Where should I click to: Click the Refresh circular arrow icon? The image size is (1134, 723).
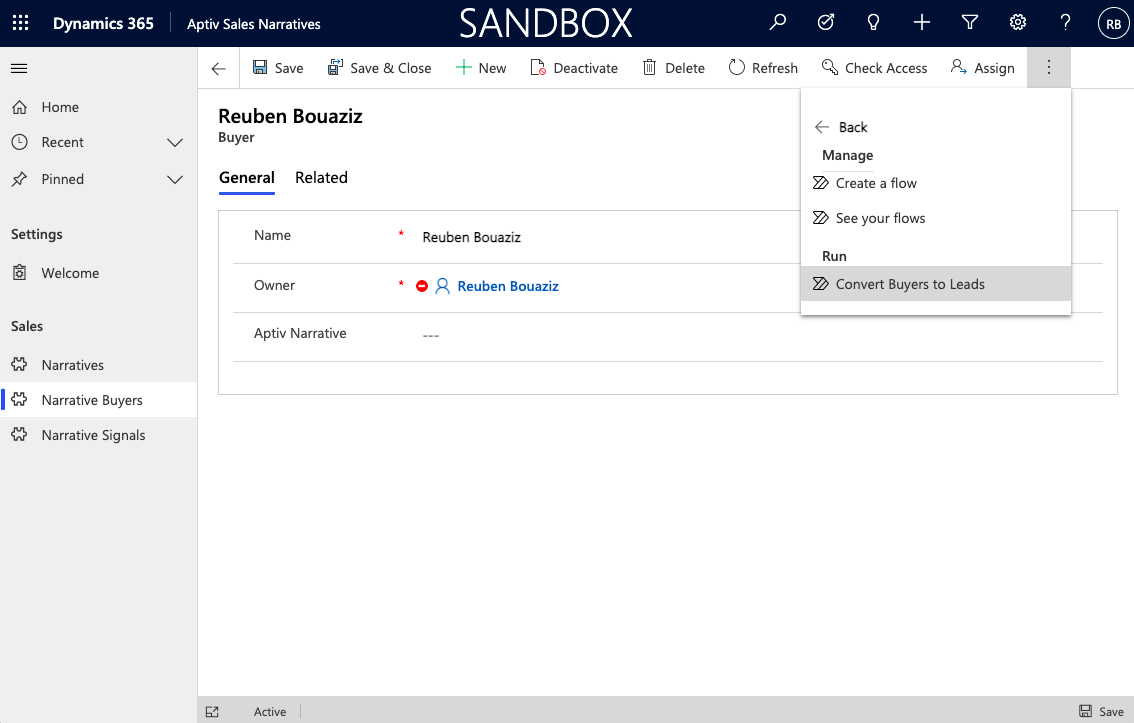pyautogui.click(x=736, y=67)
